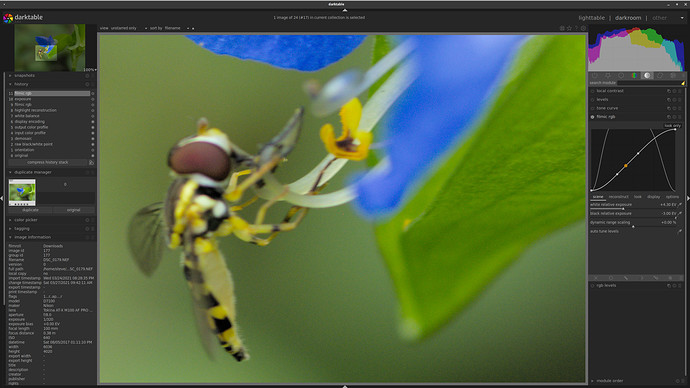Reset filmic rgb module parameters
Viewport: 690px width, 388px height.
pyautogui.click(x=675, y=117)
